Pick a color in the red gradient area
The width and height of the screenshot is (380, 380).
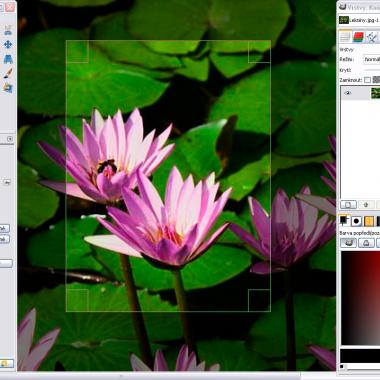360,298
